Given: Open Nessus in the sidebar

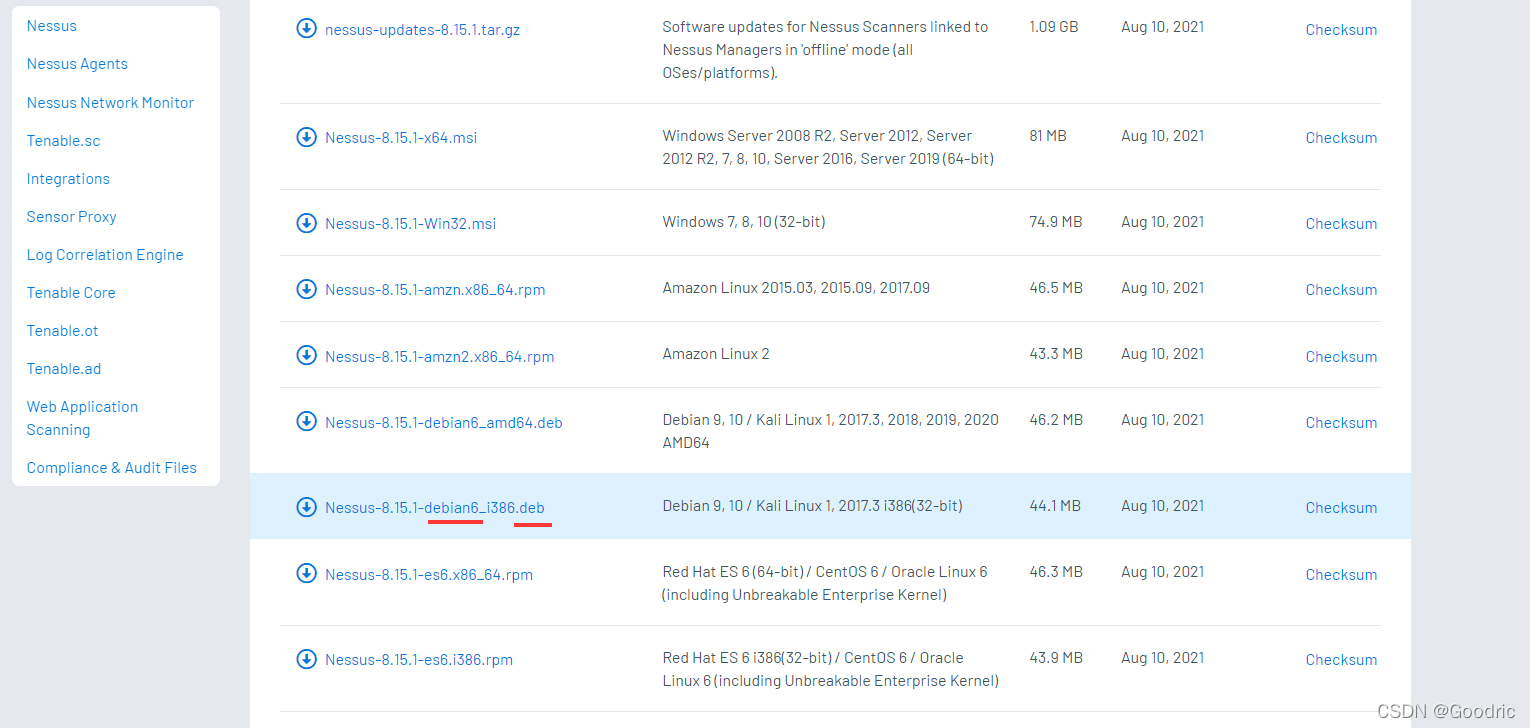Looking at the screenshot, I should (x=52, y=26).
